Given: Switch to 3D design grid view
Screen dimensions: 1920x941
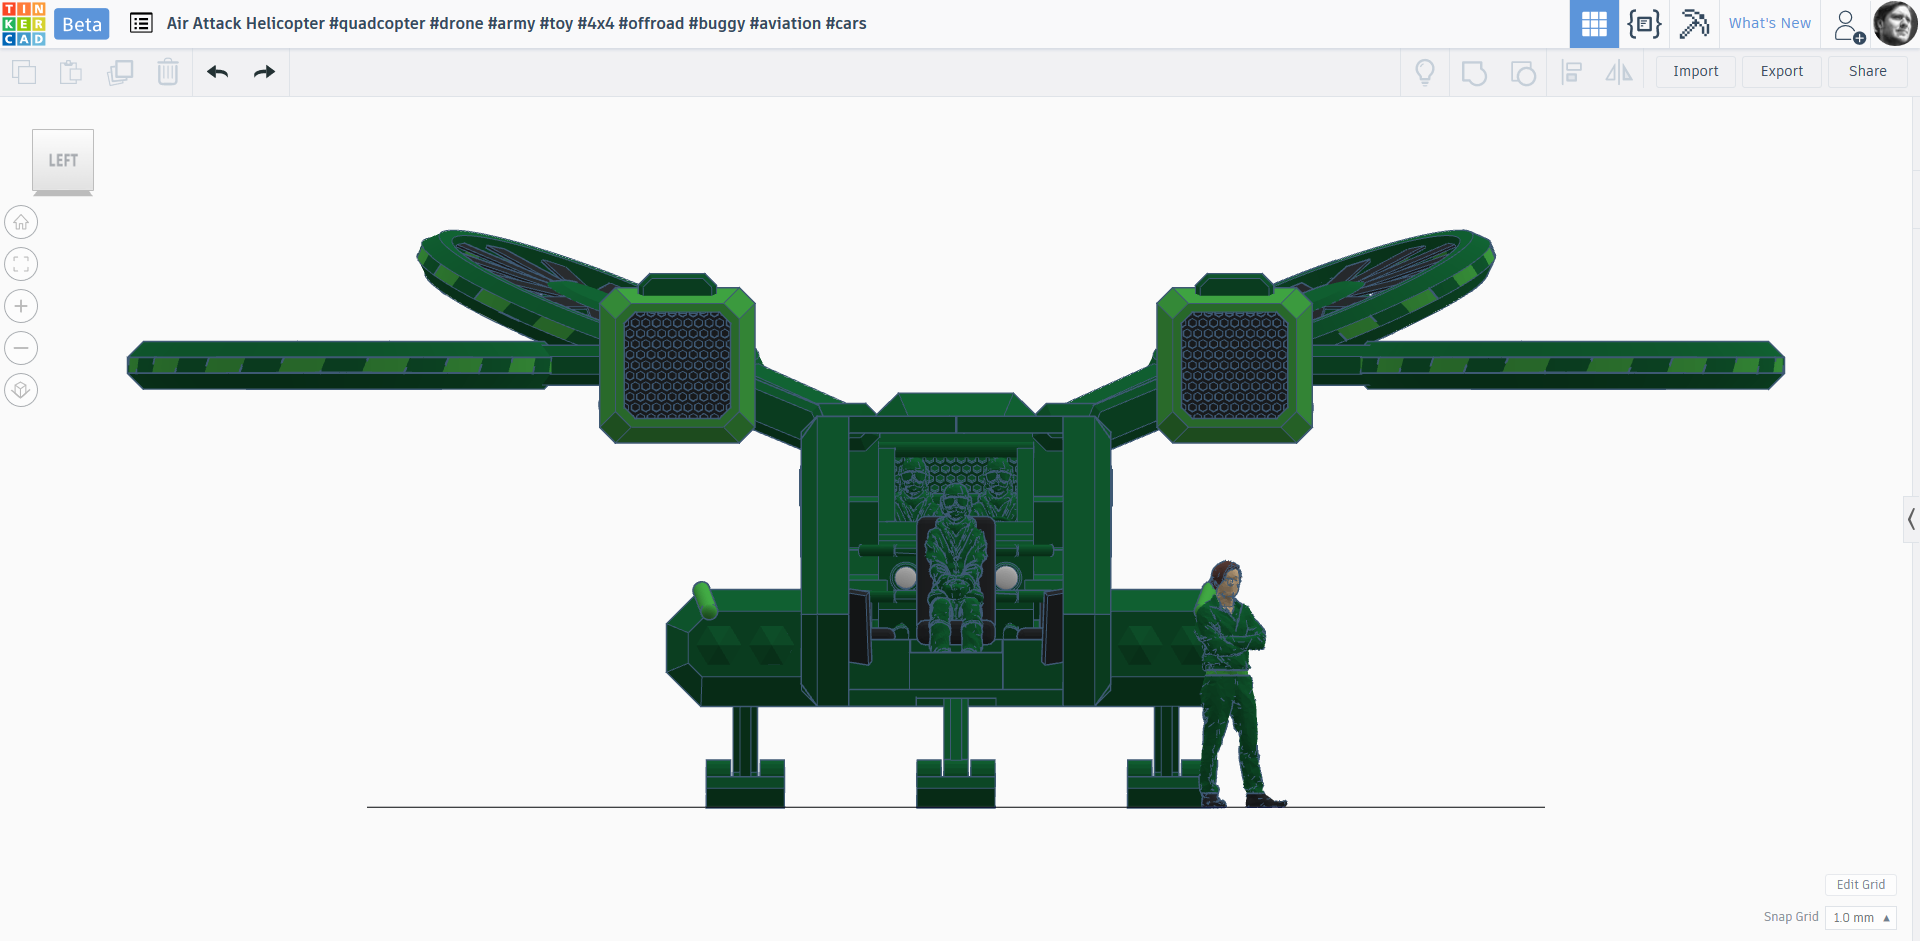Looking at the screenshot, I should (x=1594, y=24).
